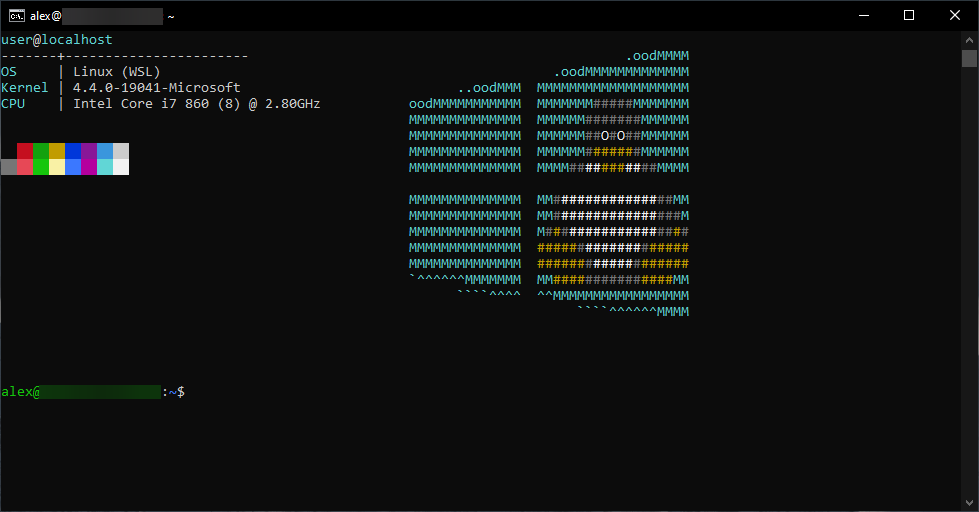
Task: Close the terminal window
Action: 955,16
